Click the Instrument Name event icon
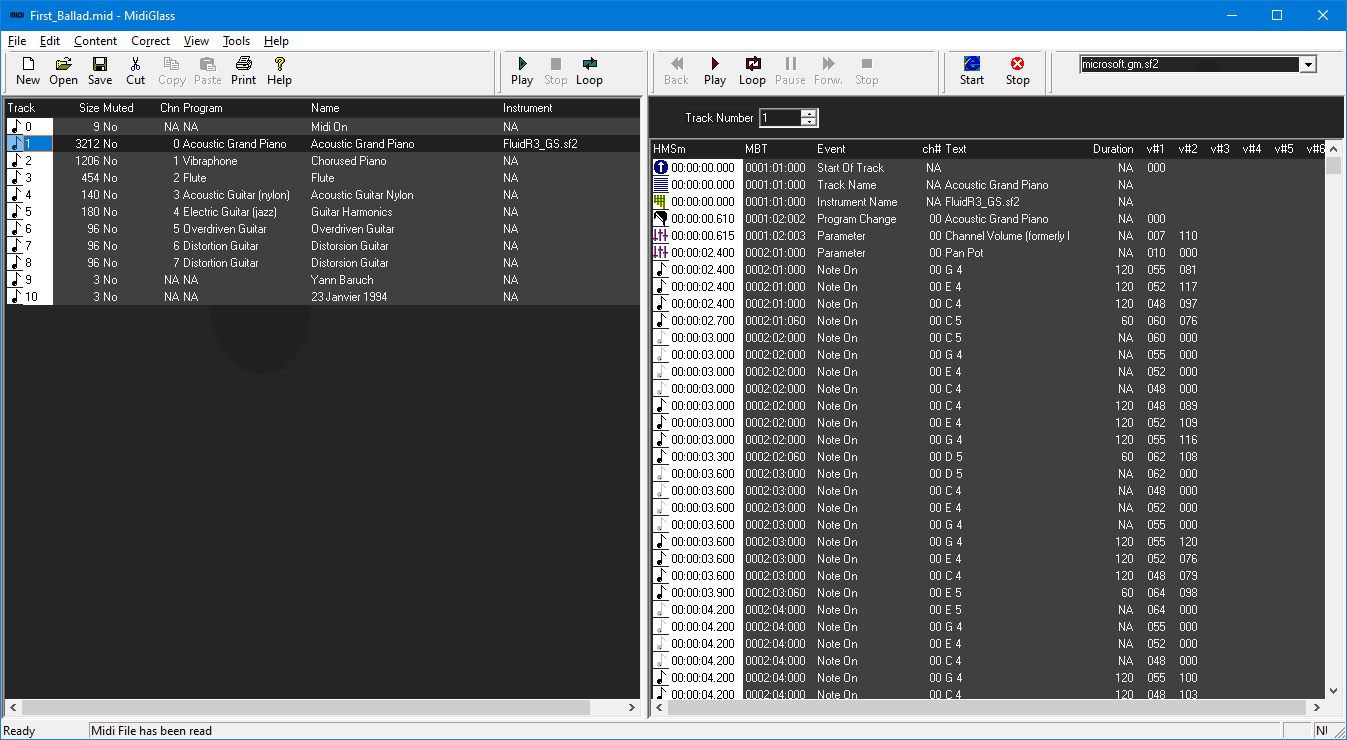The image size is (1347, 740). 660,202
